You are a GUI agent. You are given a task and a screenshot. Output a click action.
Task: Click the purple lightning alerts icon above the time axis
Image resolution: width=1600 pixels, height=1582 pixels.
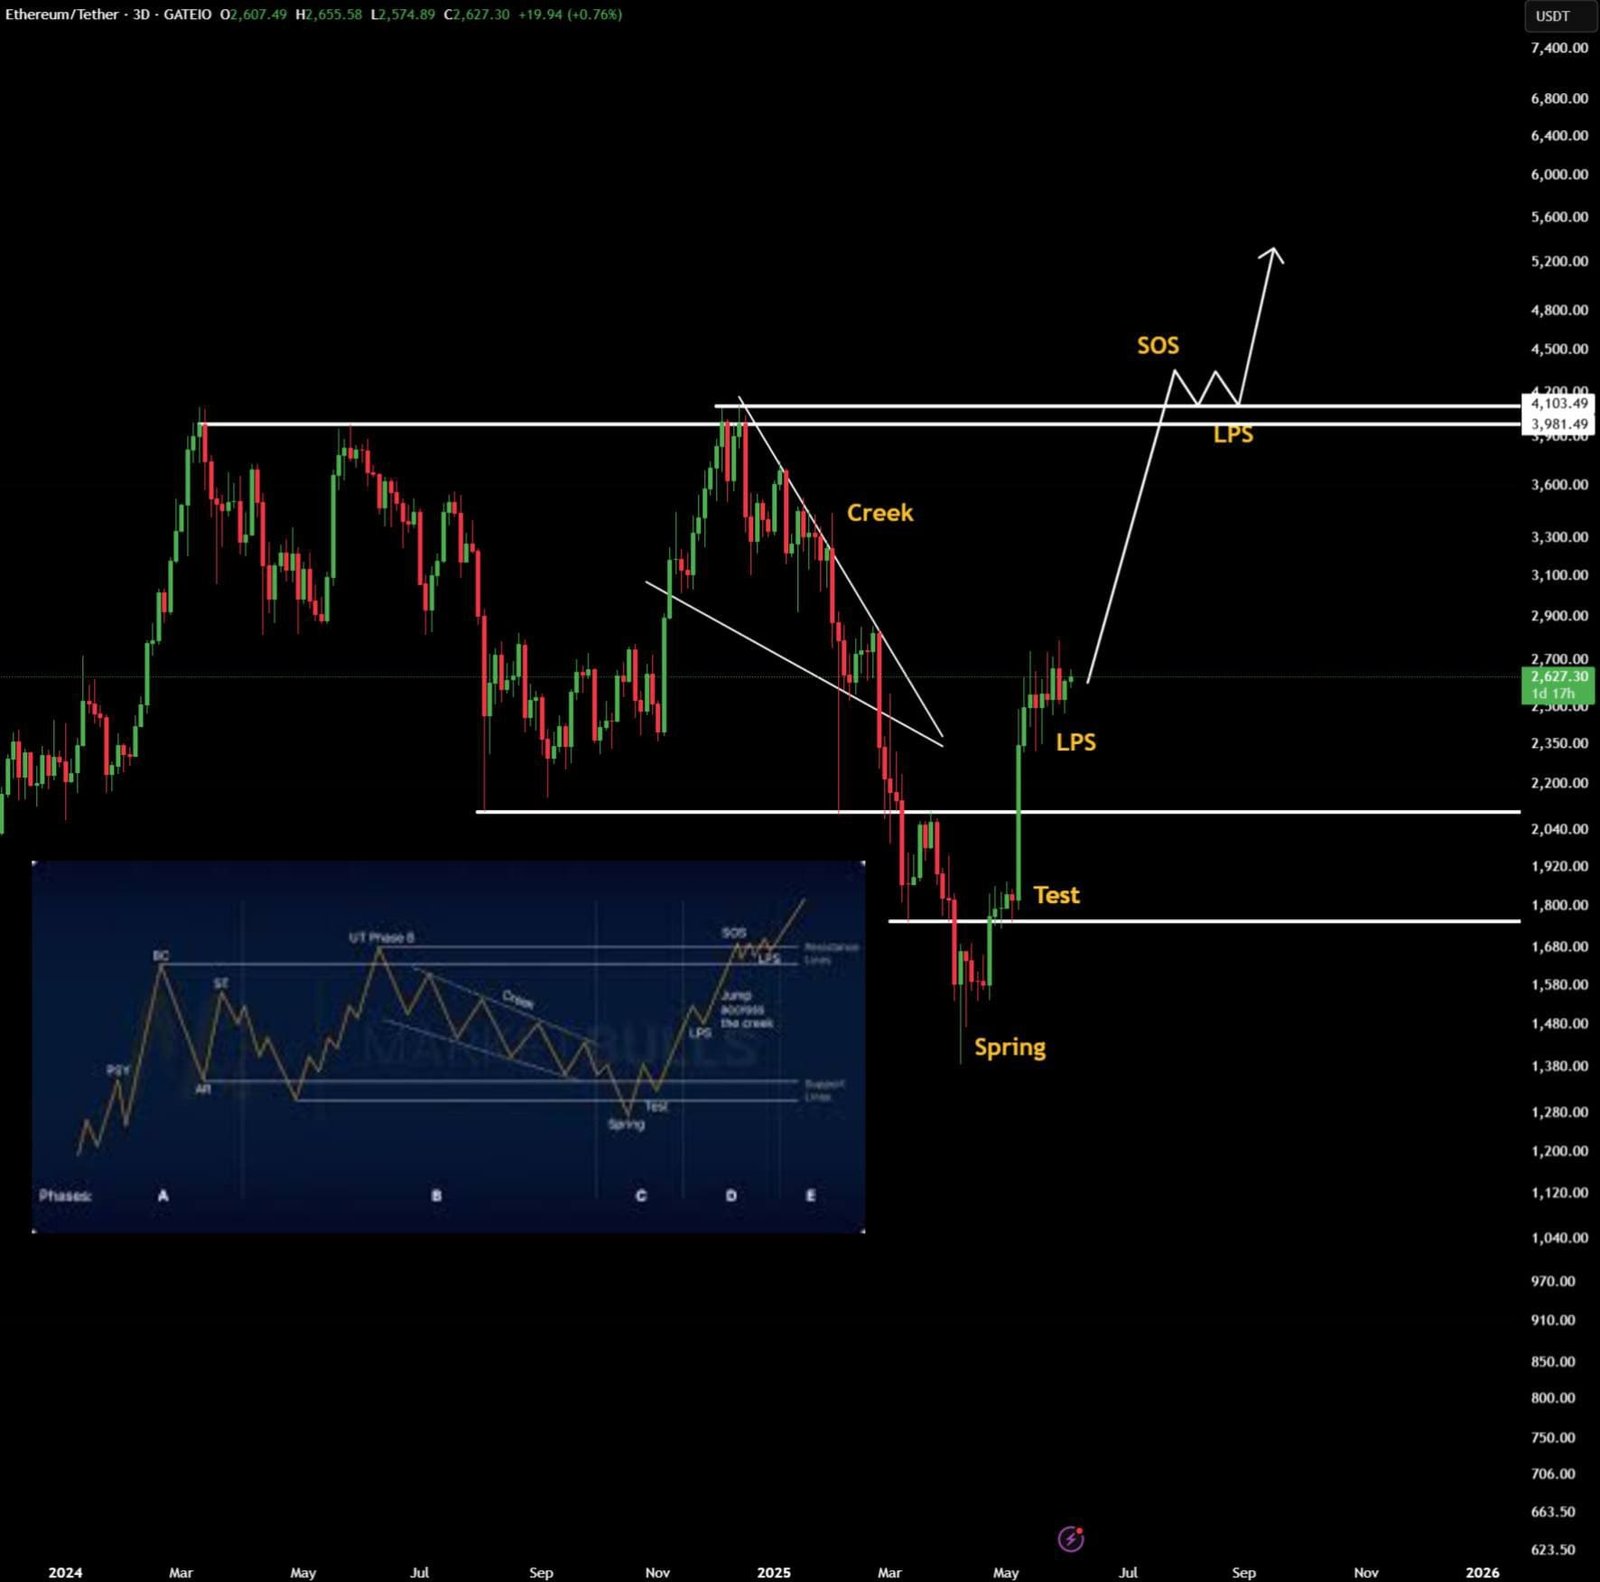coord(1070,1540)
